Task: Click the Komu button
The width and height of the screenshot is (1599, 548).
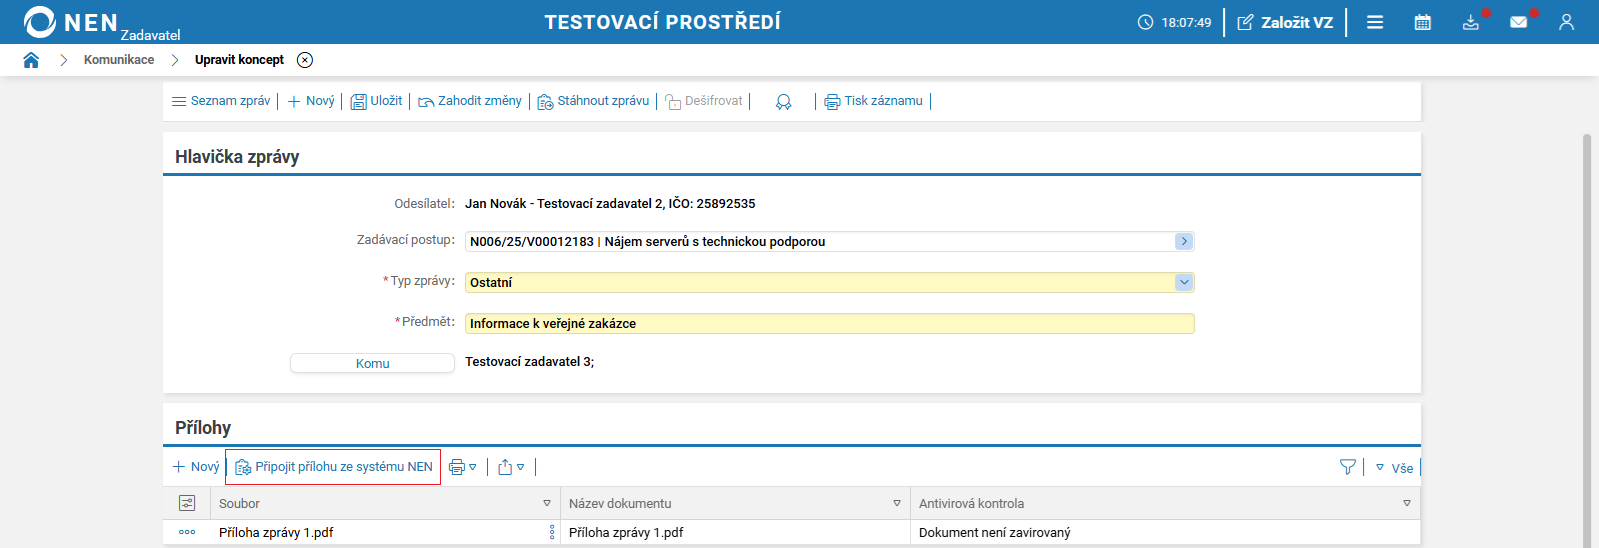Action: [x=372, y=363]
